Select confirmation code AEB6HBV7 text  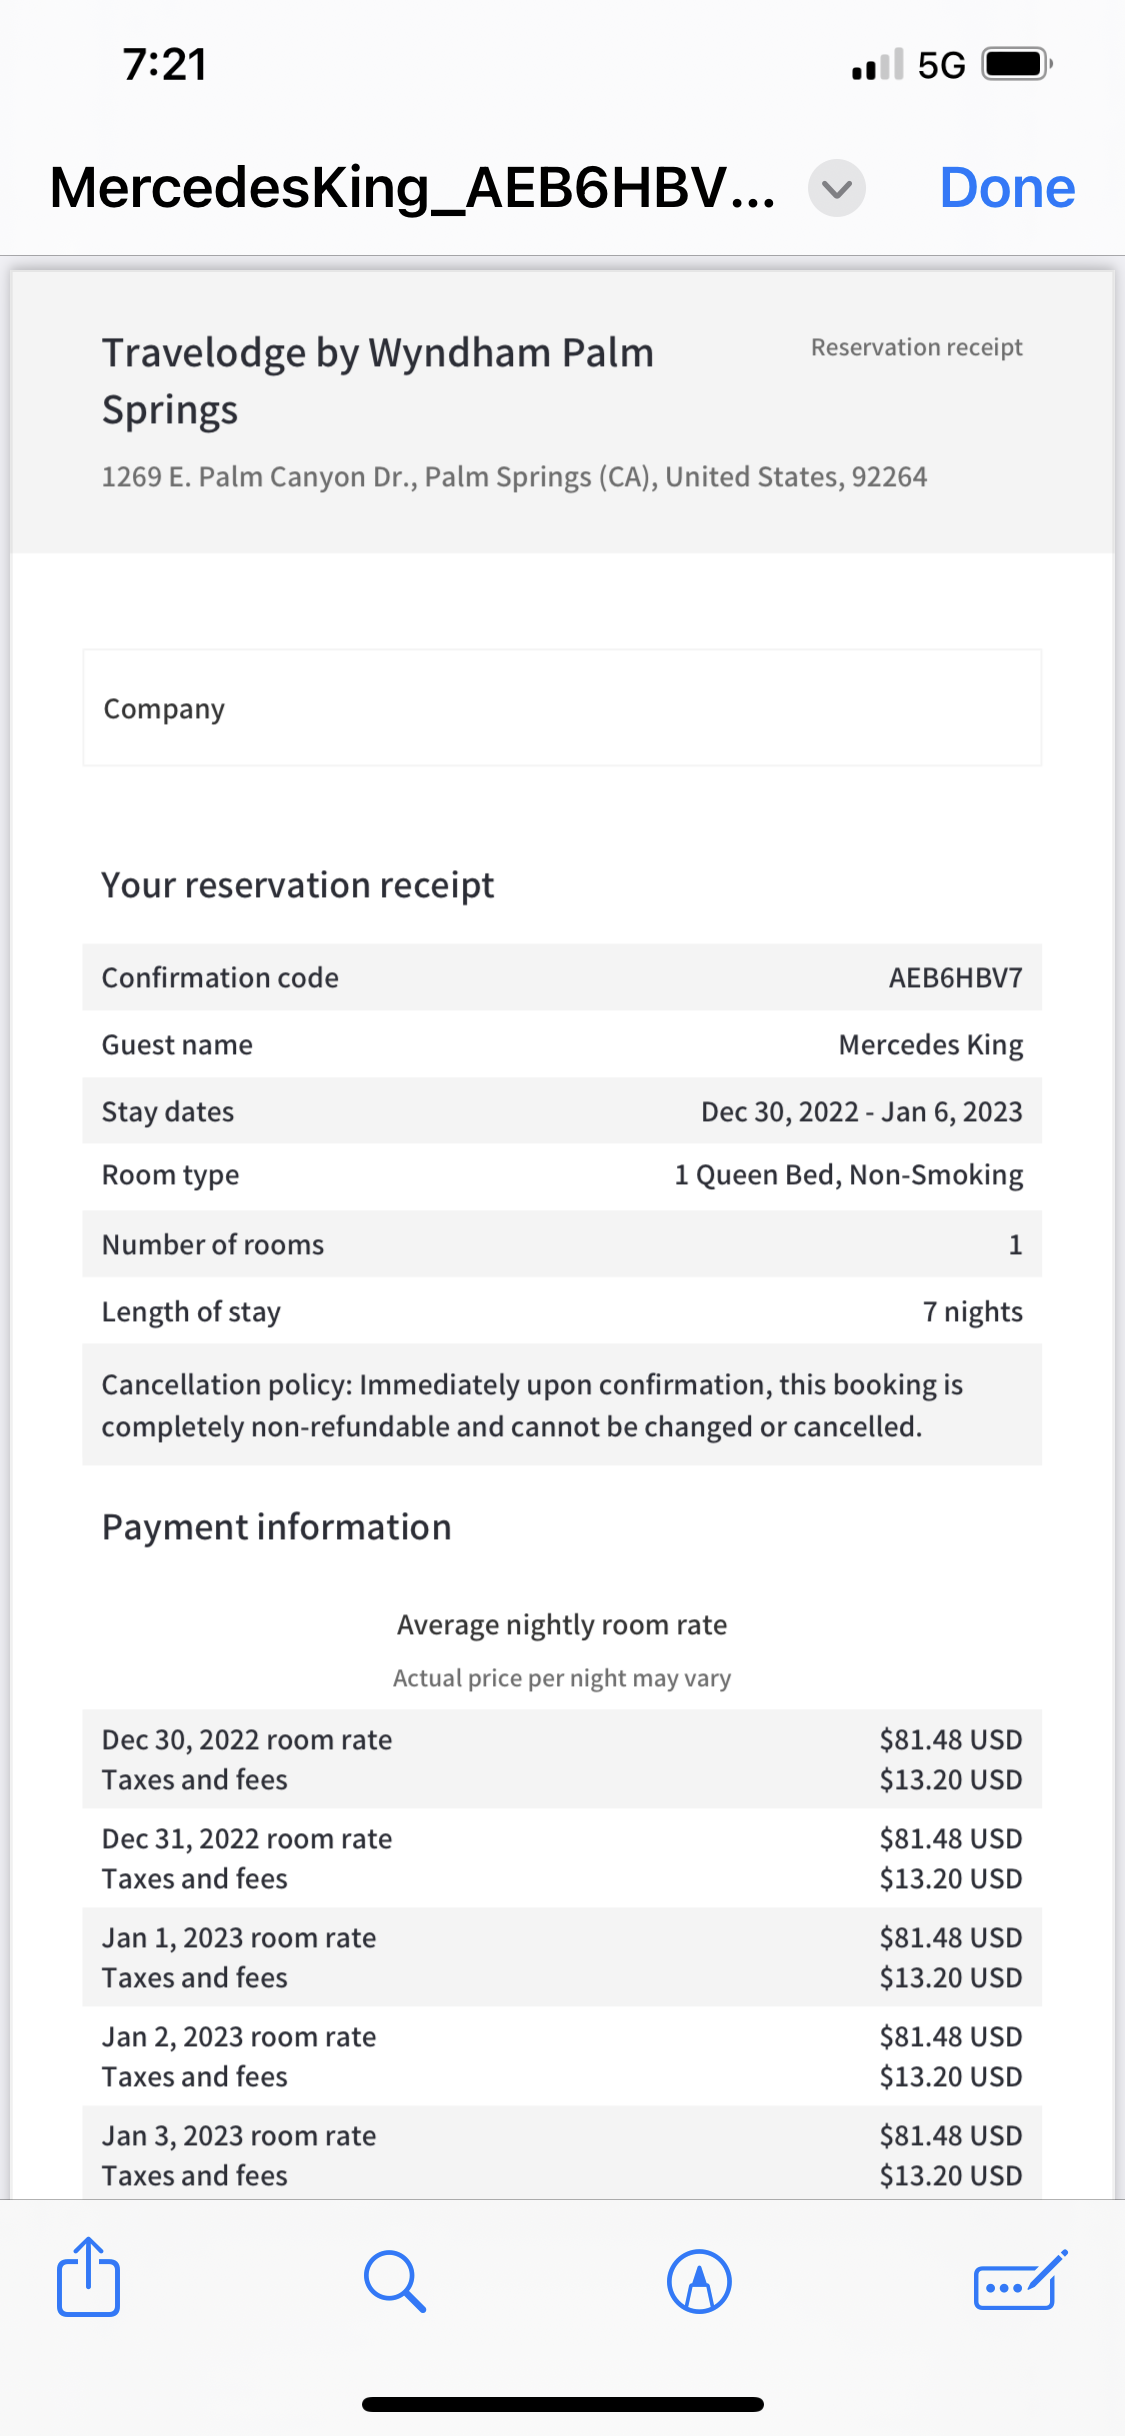[955, 977]
